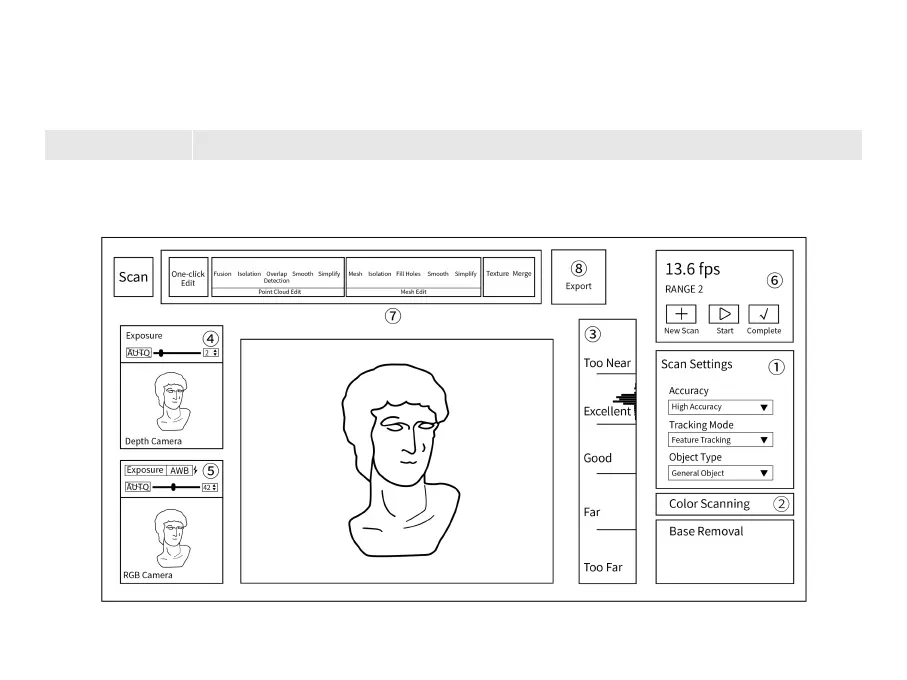Screen dimensions: 907x680
Task: Click the Point Cloud Edit group label
Action: 279,292
